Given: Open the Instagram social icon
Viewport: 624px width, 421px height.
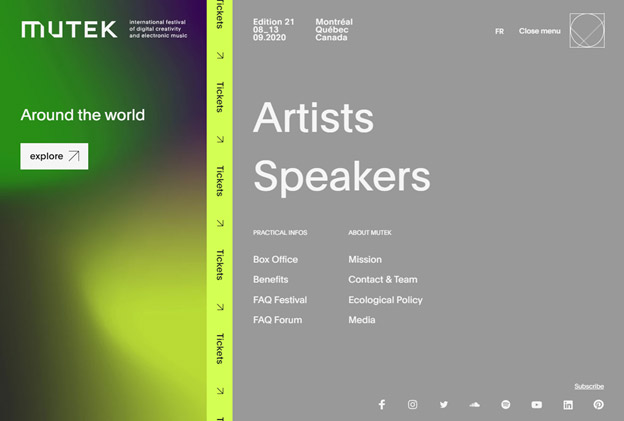Looking at the screenshot, I should (x=413, y=405).
